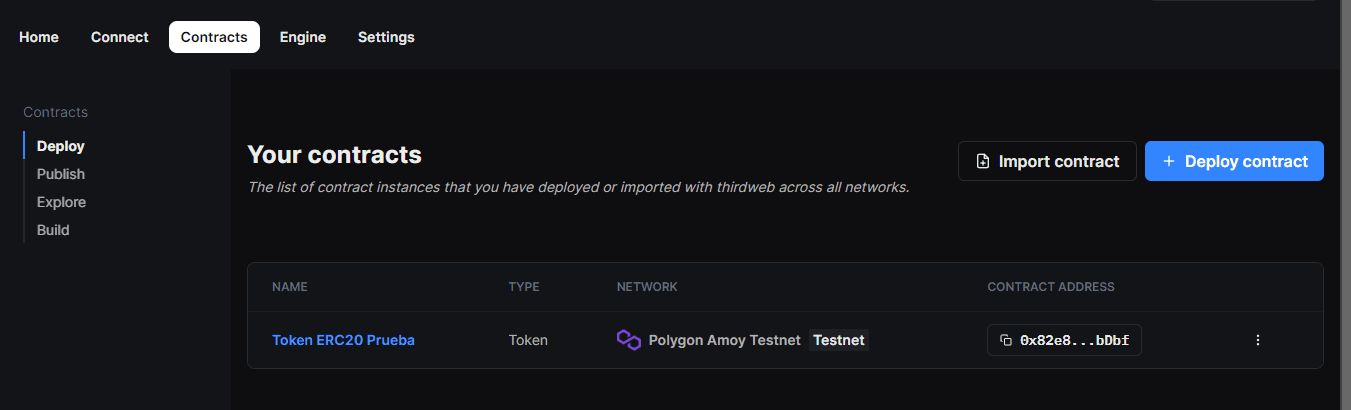Click the CONTRACT ADDRESS column header
The height and width of the screenshot is (410, 1351).
(x=1051, y=287)
